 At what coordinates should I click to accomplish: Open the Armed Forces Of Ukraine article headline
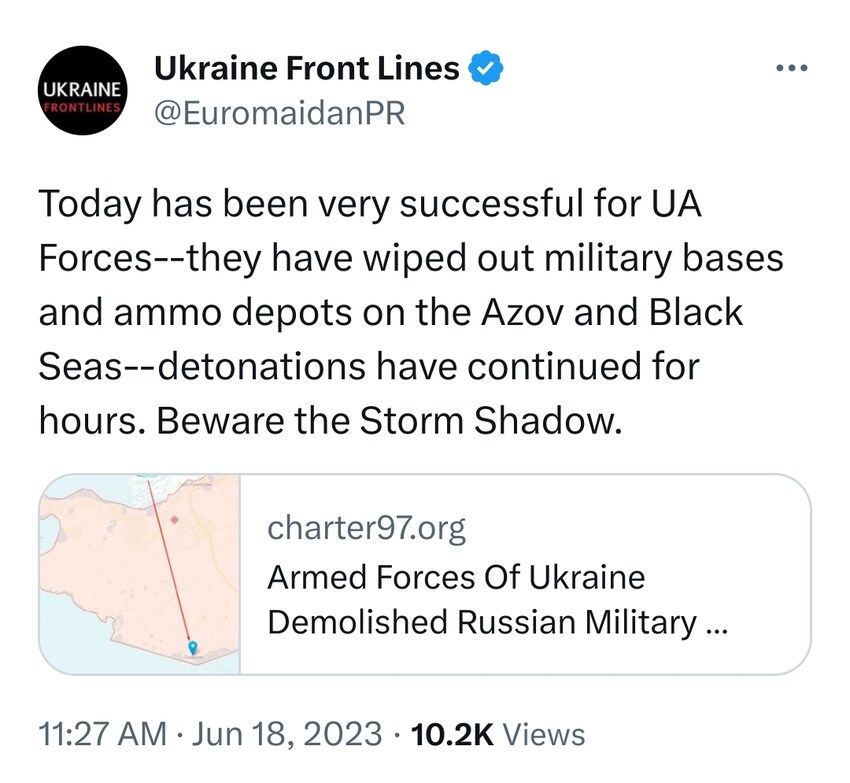456,577
